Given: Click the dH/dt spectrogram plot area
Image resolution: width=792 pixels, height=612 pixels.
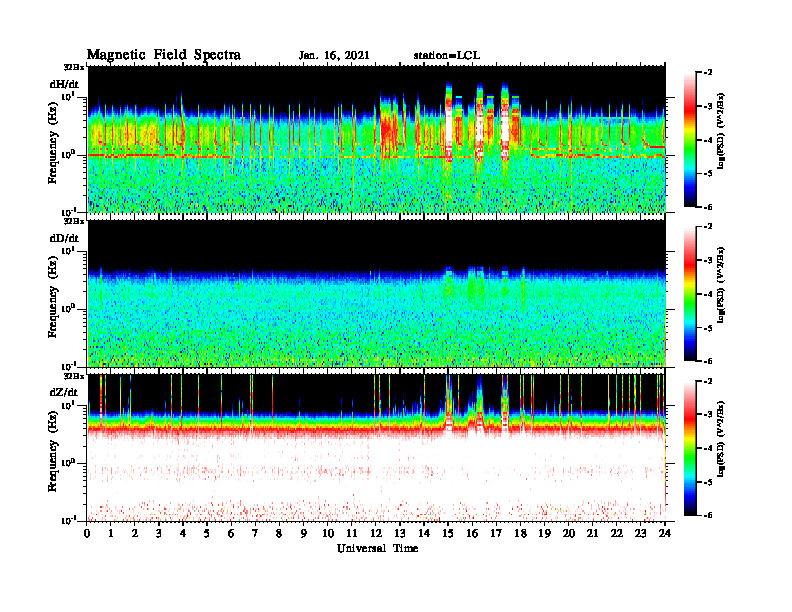Looking at the screenshot, I should 376,139.
